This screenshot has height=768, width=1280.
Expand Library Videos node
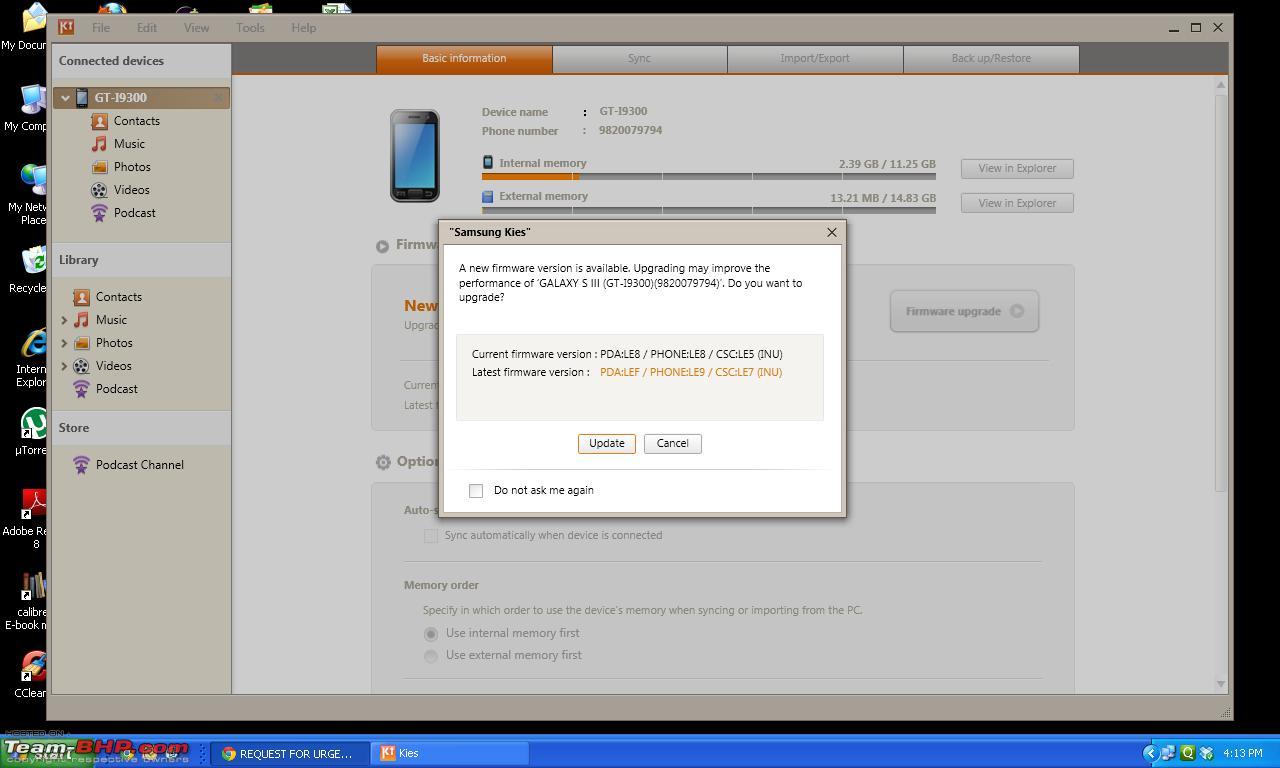[x=65, y=366]
